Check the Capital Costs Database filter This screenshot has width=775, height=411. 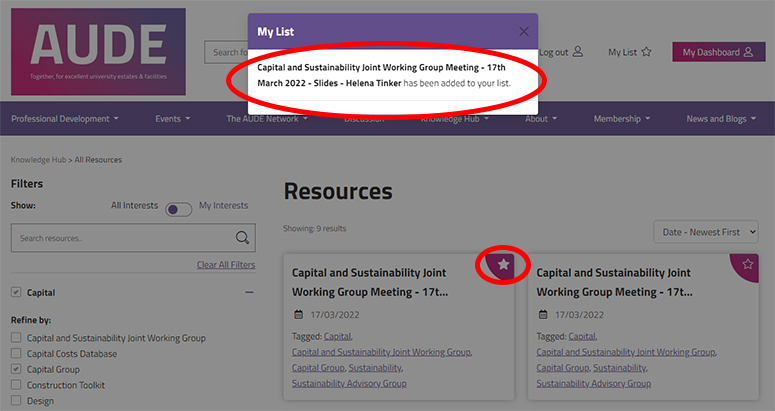tap(16, 354)
